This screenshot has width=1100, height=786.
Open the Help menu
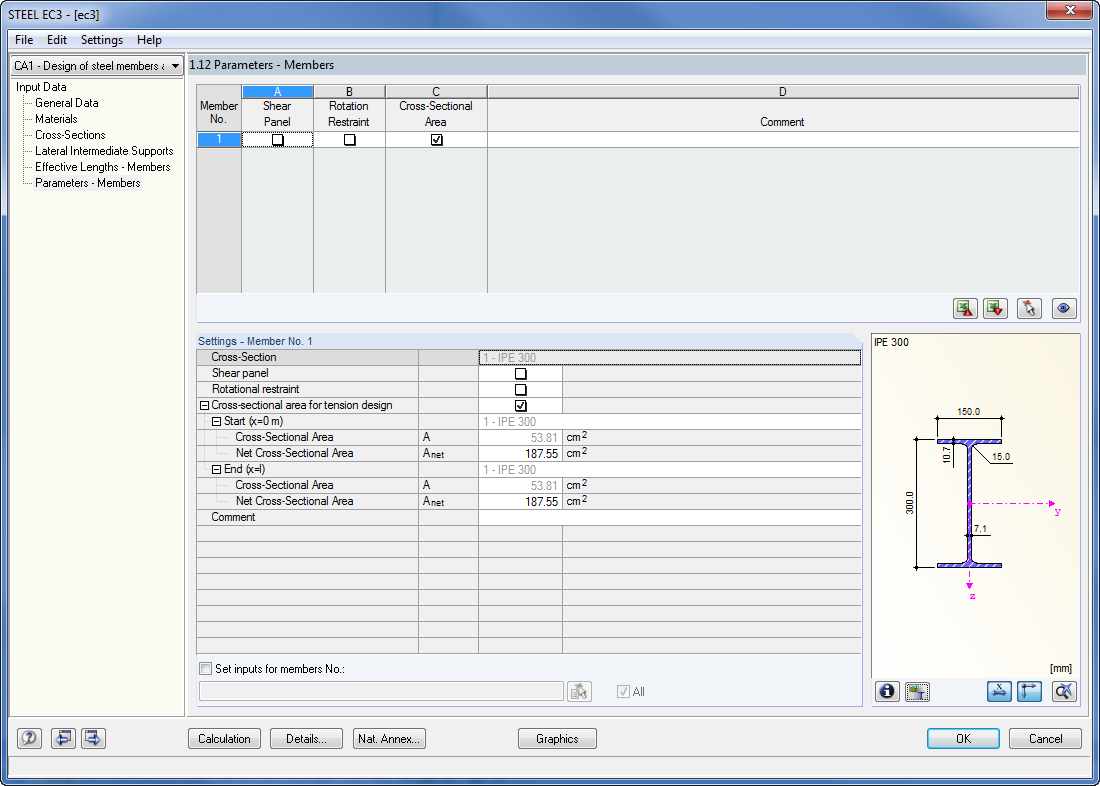pyautogui.click(x=149, y=40)
